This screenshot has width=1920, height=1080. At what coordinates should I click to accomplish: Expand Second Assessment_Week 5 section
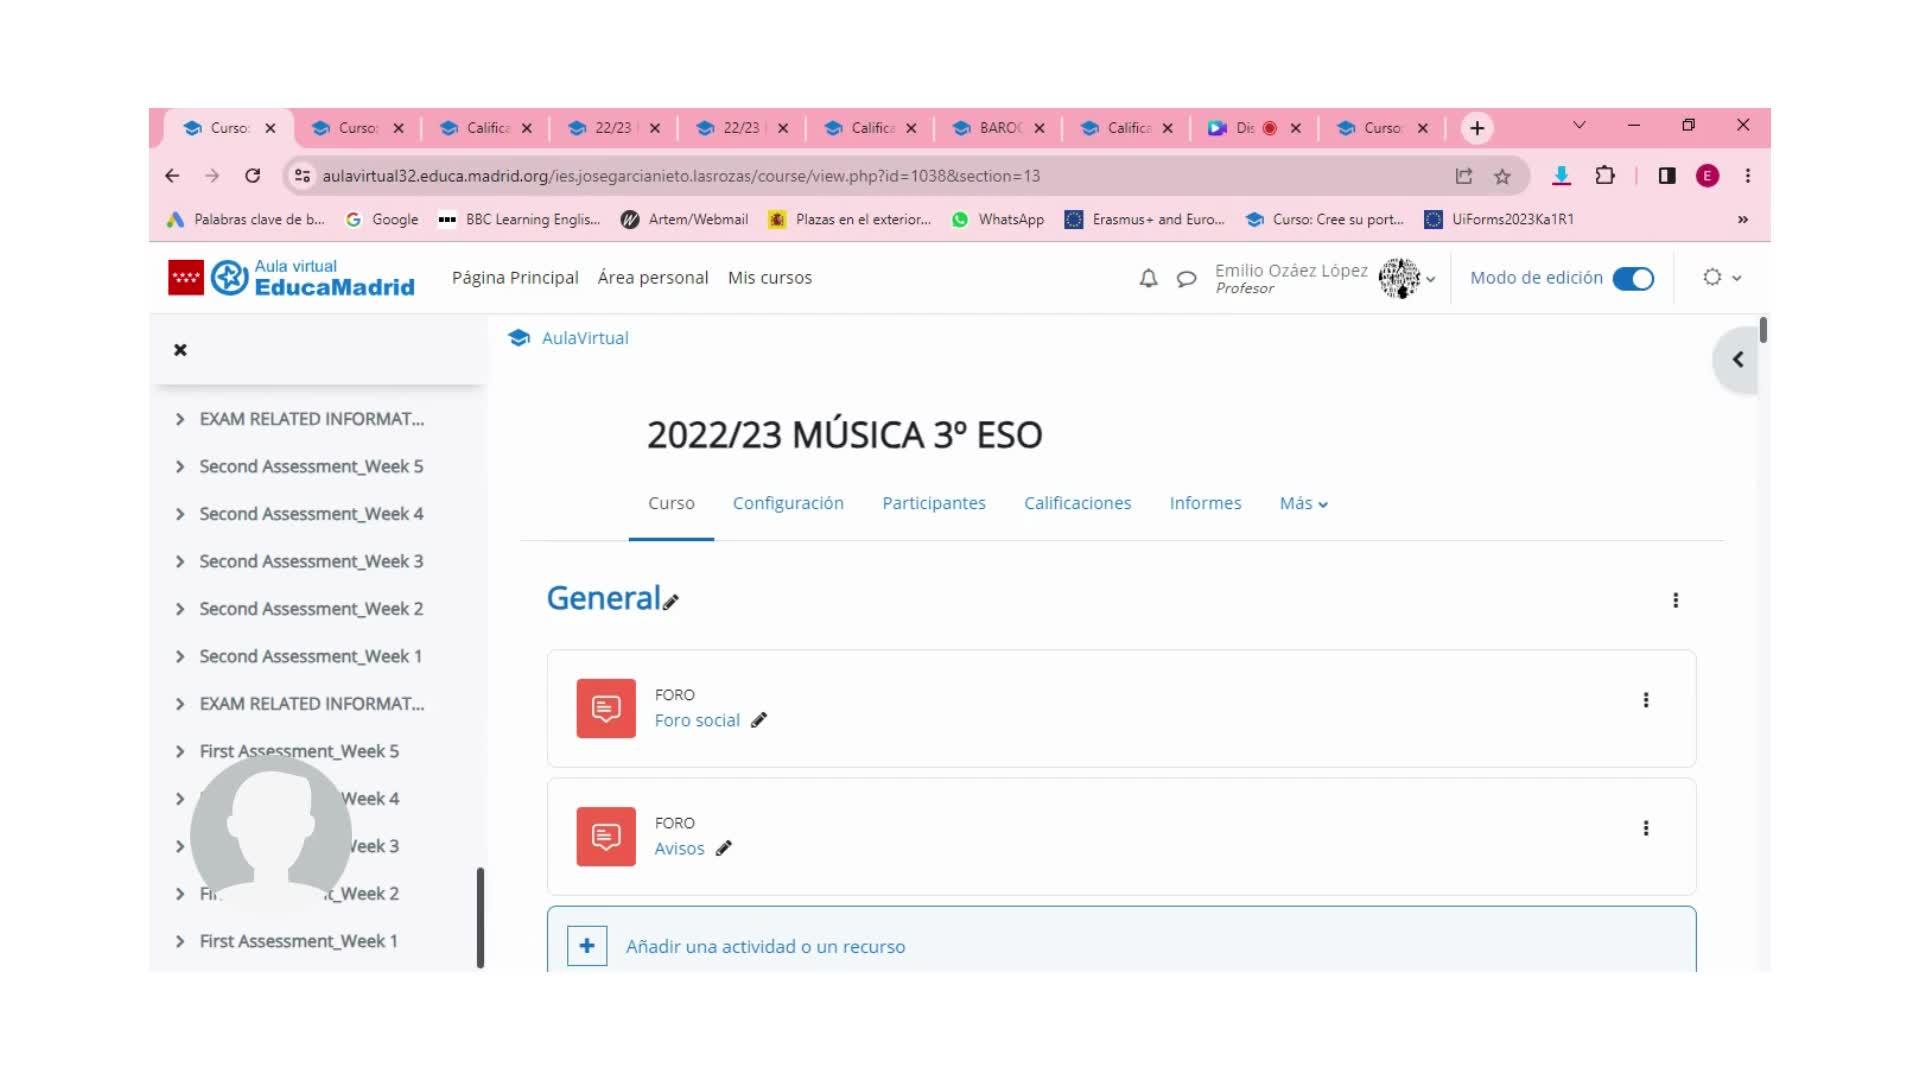pos(180,467)
